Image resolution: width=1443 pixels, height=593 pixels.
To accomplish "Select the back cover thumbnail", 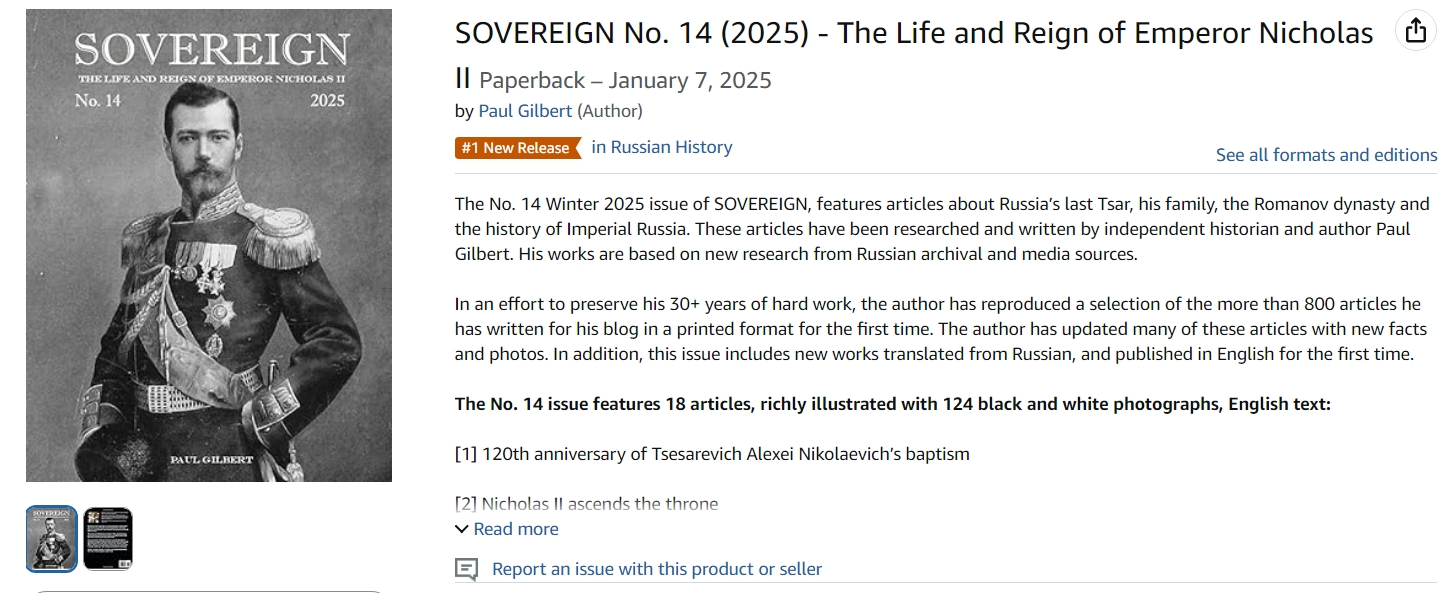I will (108, 539).
